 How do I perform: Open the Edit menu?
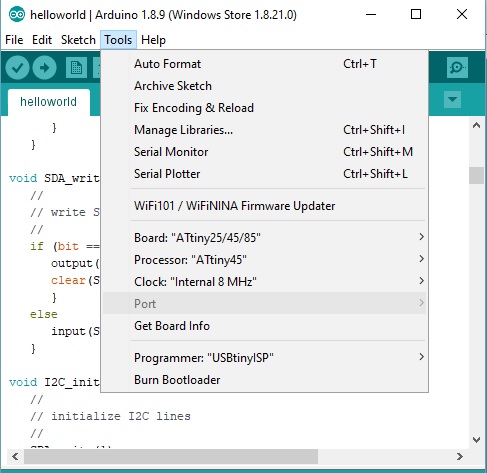42,40
